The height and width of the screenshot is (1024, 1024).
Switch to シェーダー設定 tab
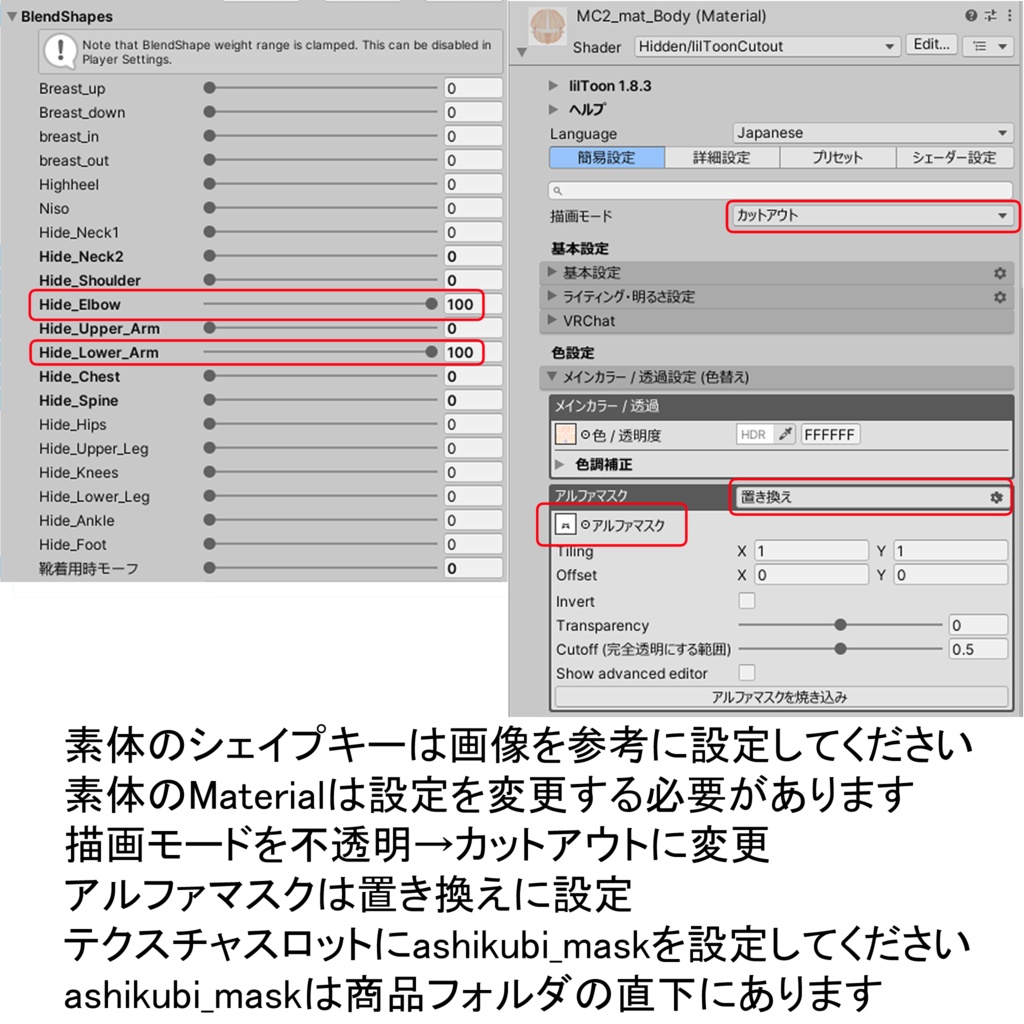954,157
